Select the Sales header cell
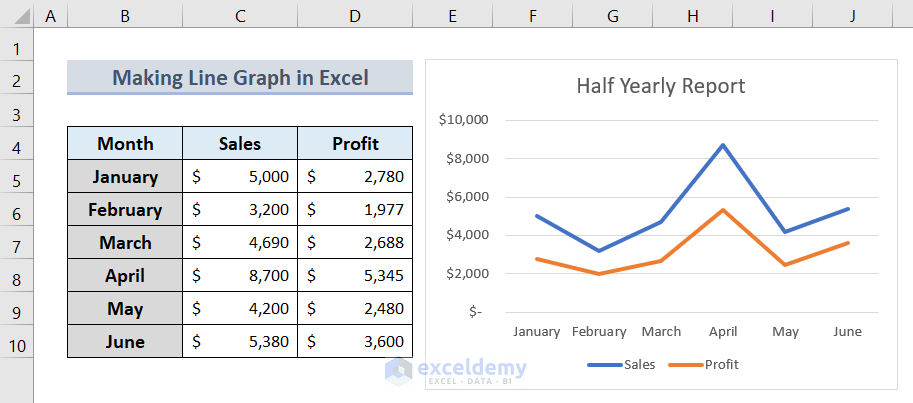 pyautogui.click(x=240, y=143)
